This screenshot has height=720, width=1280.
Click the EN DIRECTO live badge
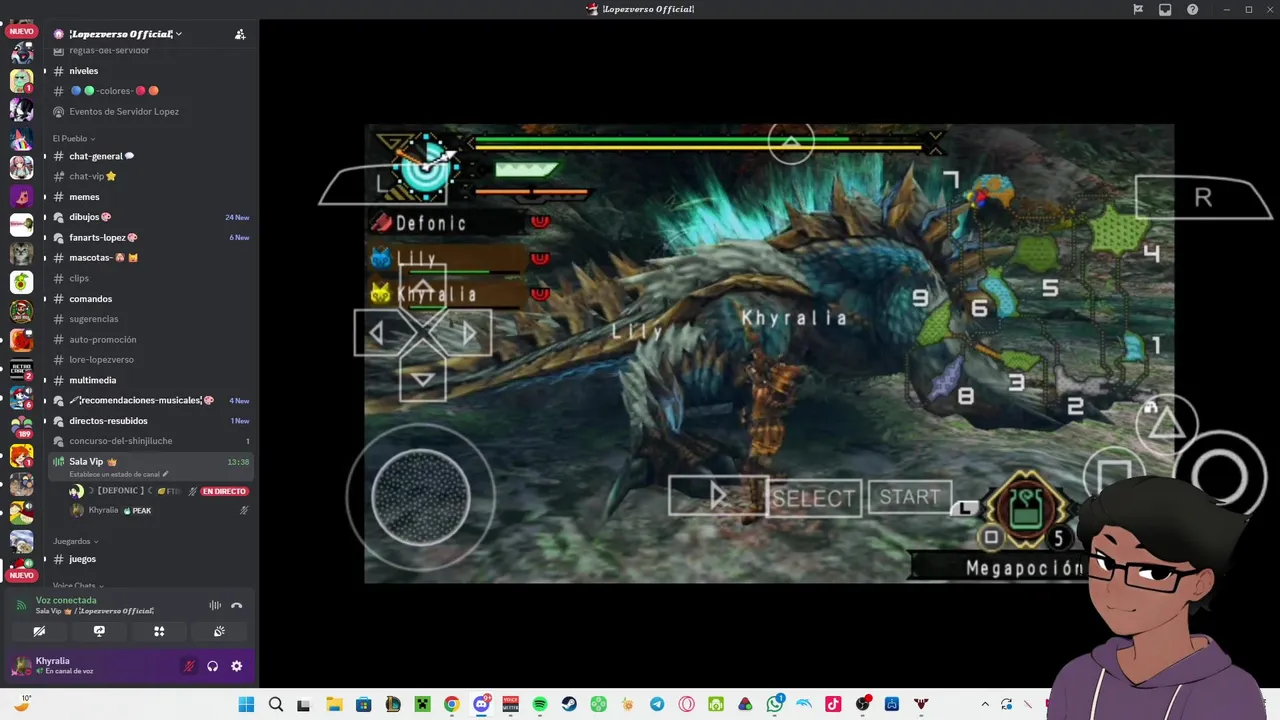[224, 491]
